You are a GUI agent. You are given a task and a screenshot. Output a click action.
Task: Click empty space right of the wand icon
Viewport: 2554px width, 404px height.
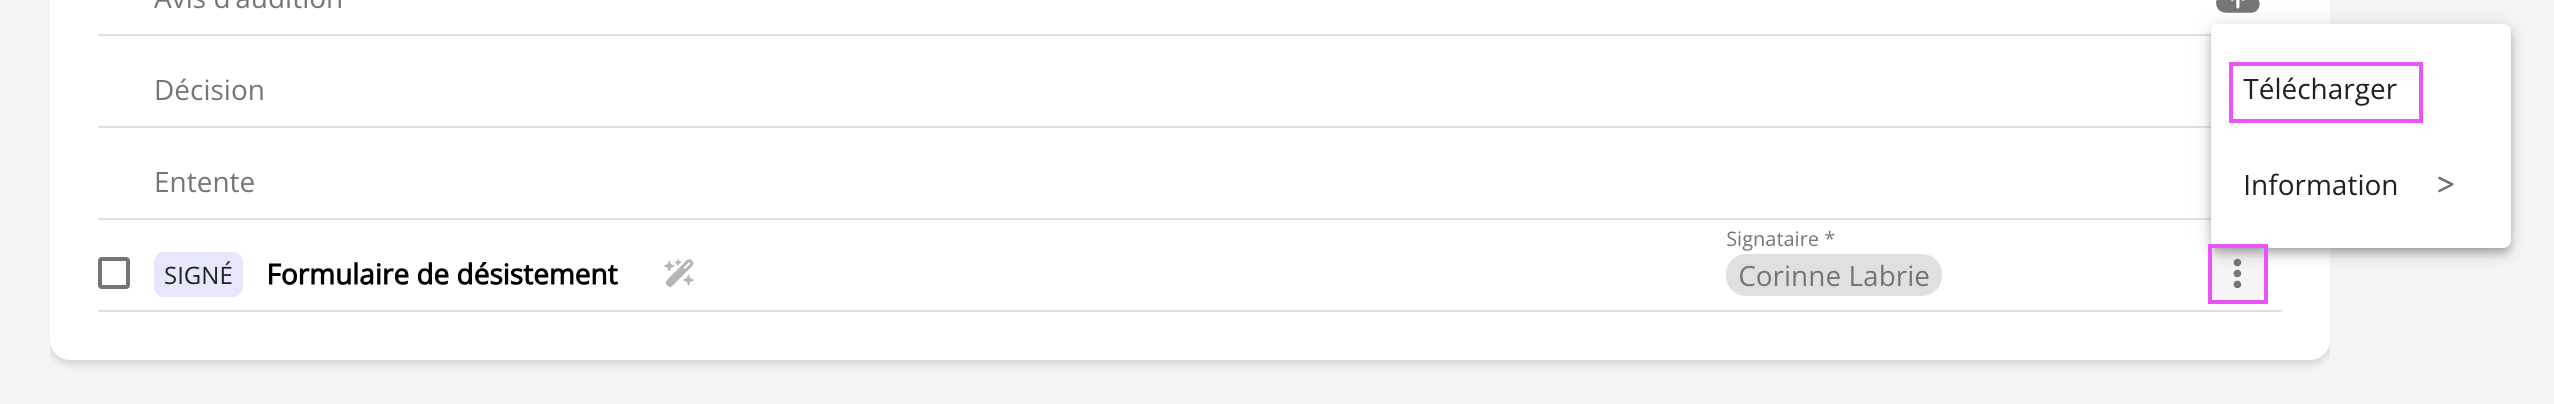pyautogui.click(x=1100, y=274)
